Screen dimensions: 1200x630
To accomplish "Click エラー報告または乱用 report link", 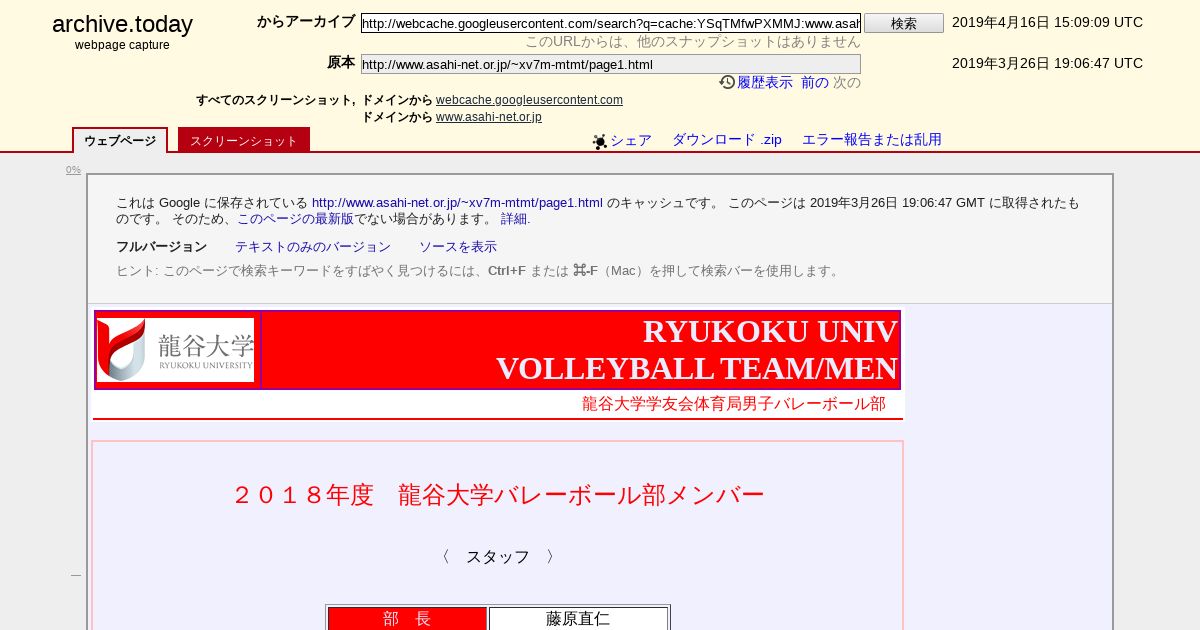I will pos(871,140).
